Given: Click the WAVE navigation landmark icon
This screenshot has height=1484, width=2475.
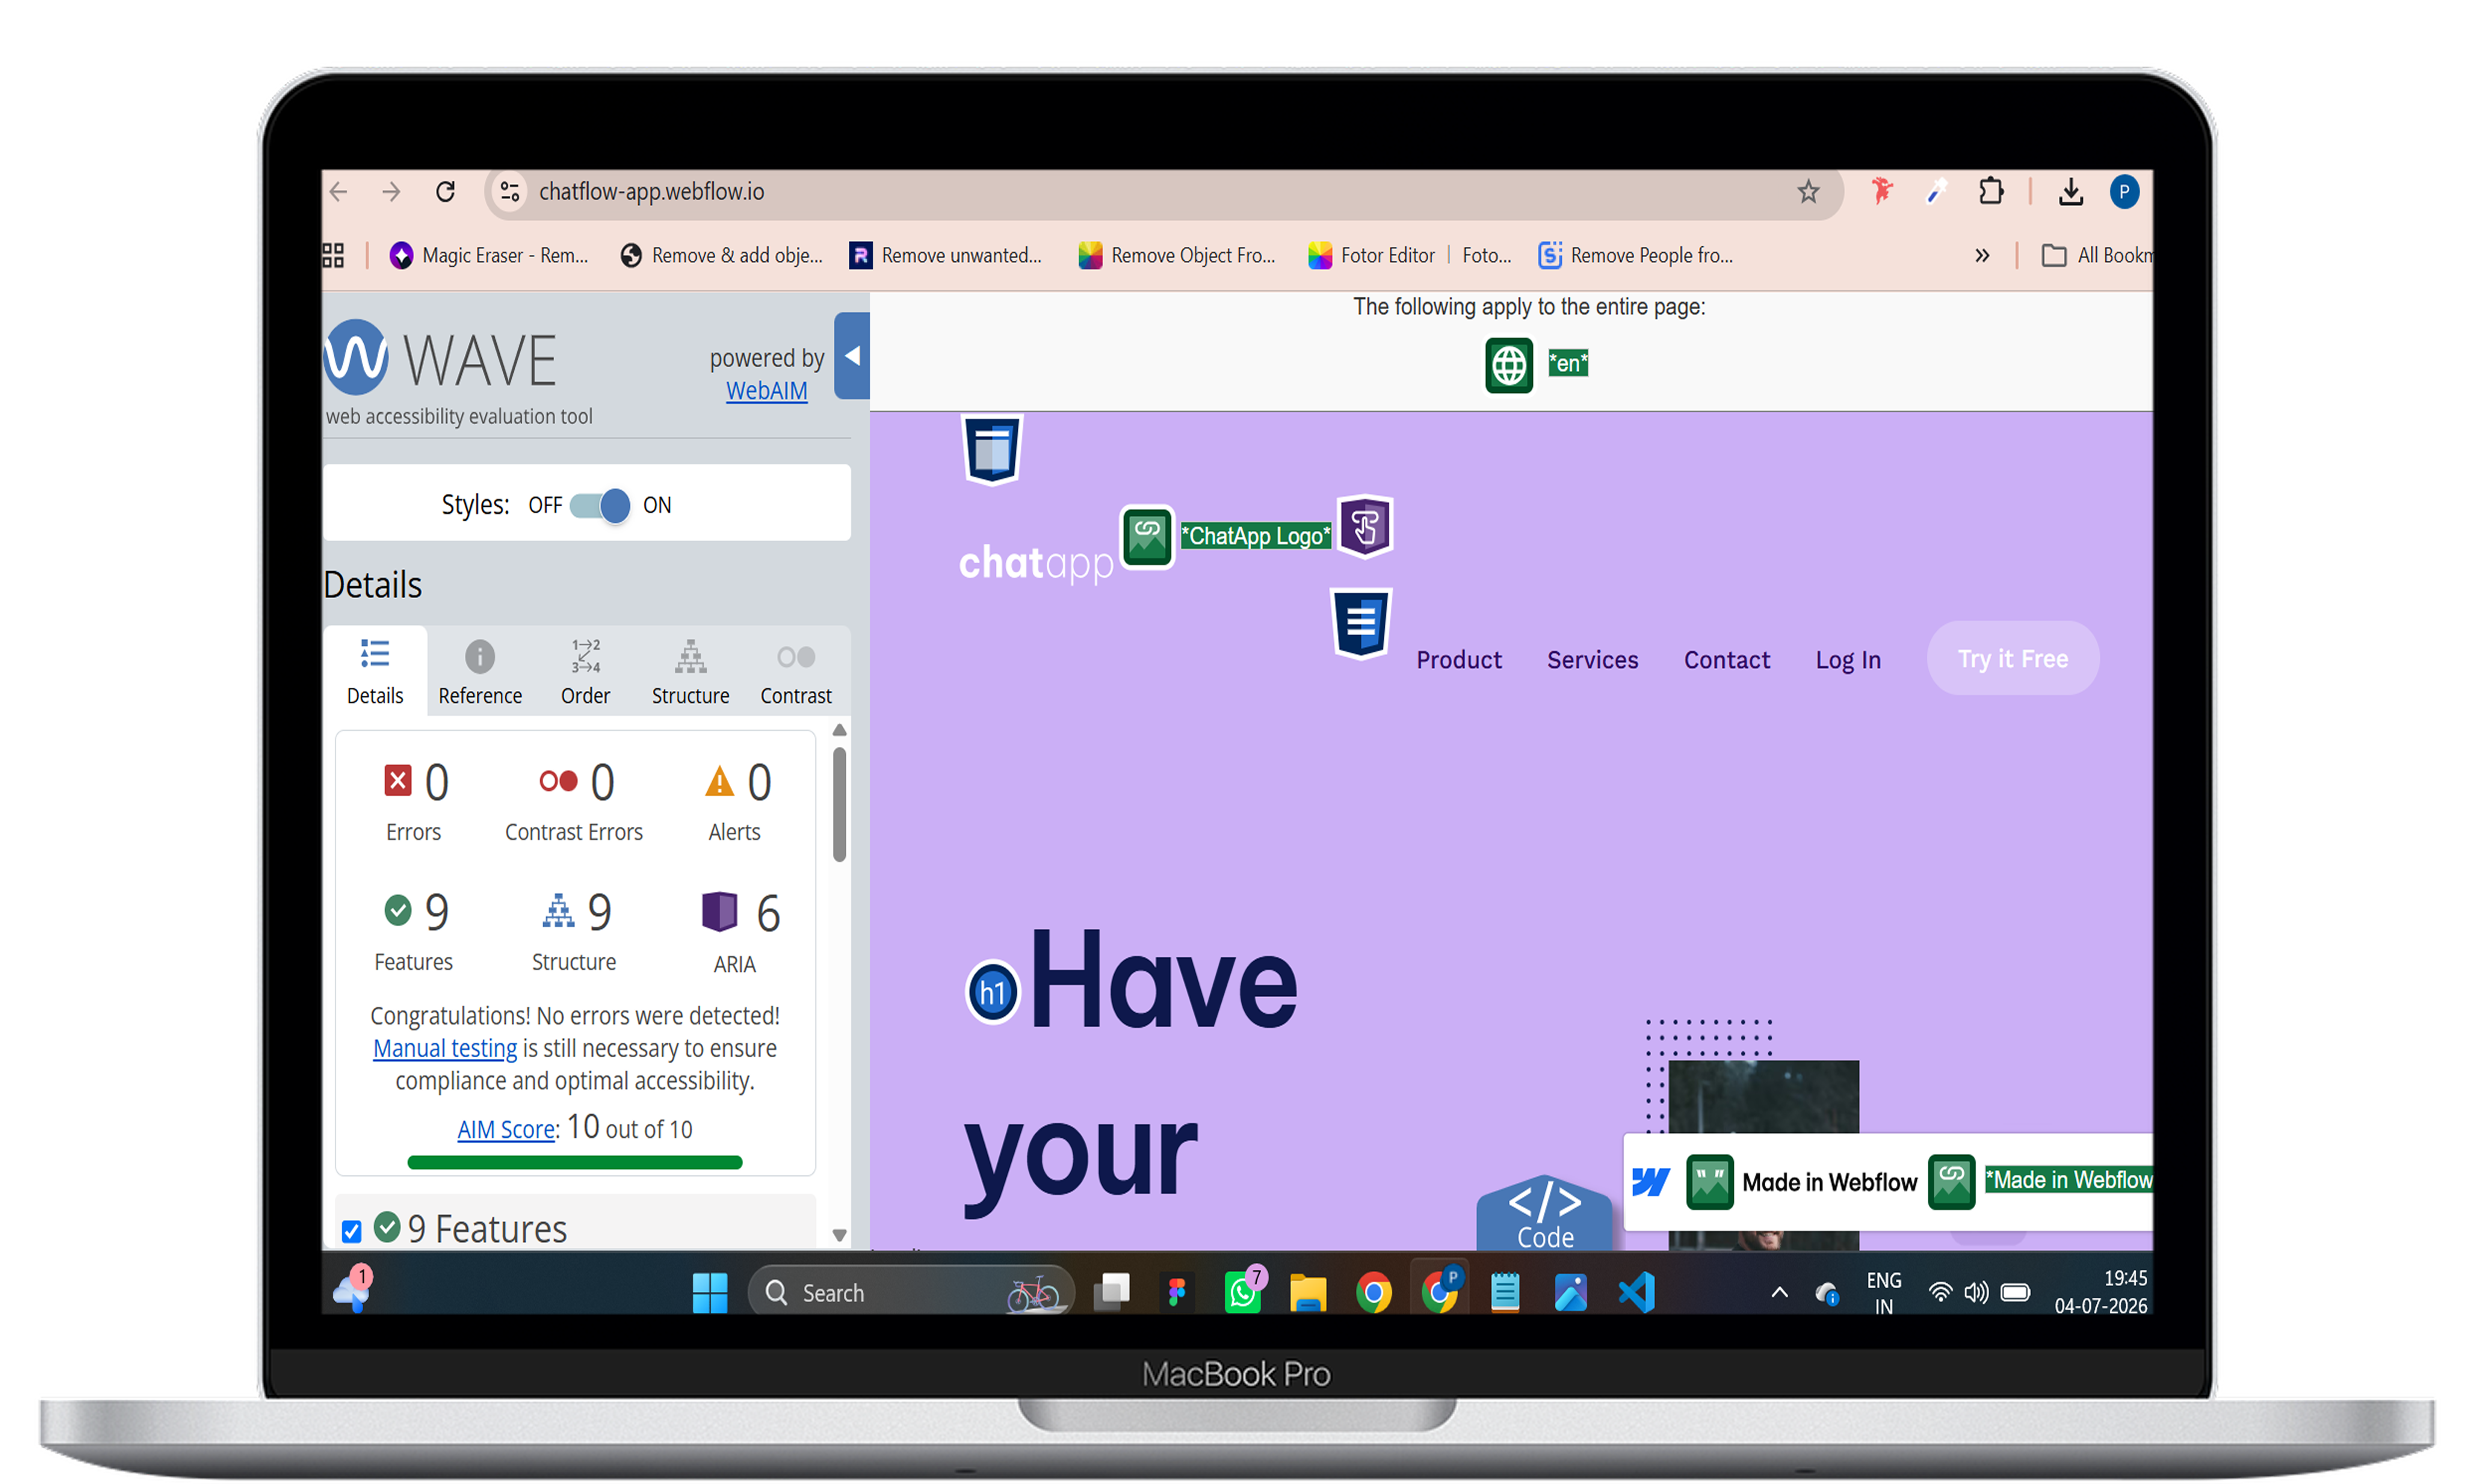Looking at the screenshot, I should click(1361, 623).
